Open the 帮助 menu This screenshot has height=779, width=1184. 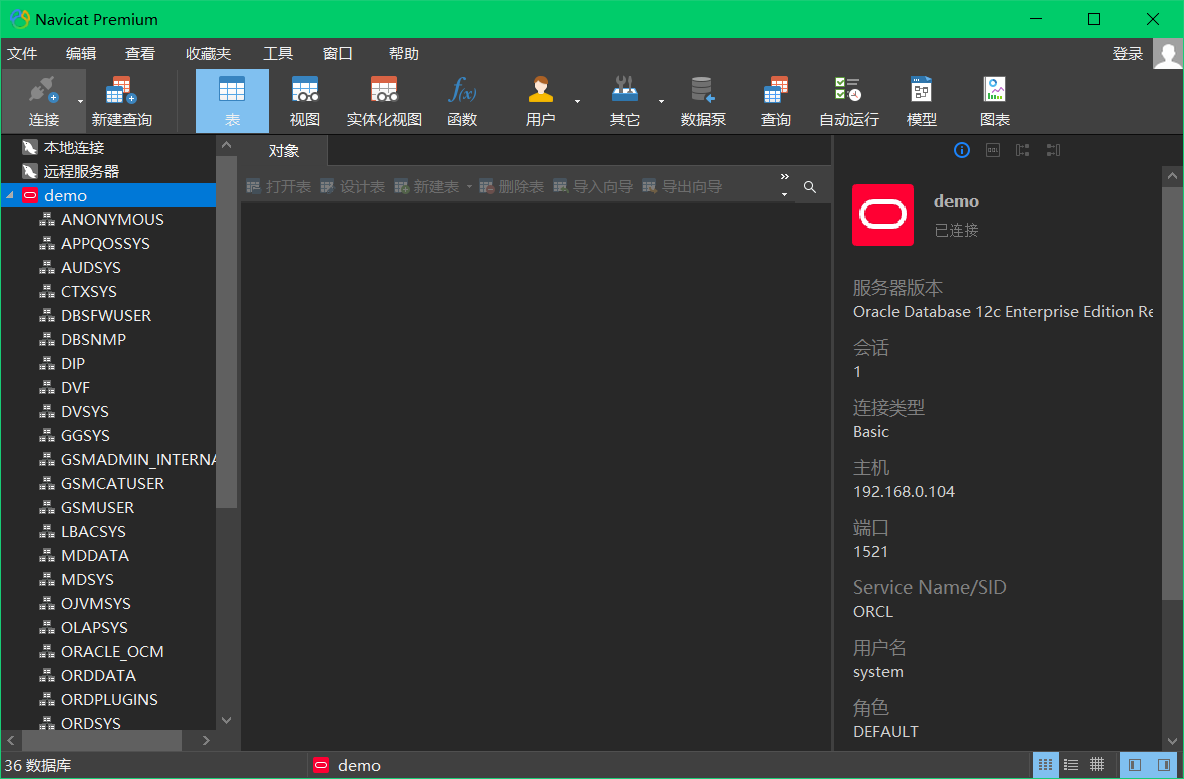tap(403, 54)
